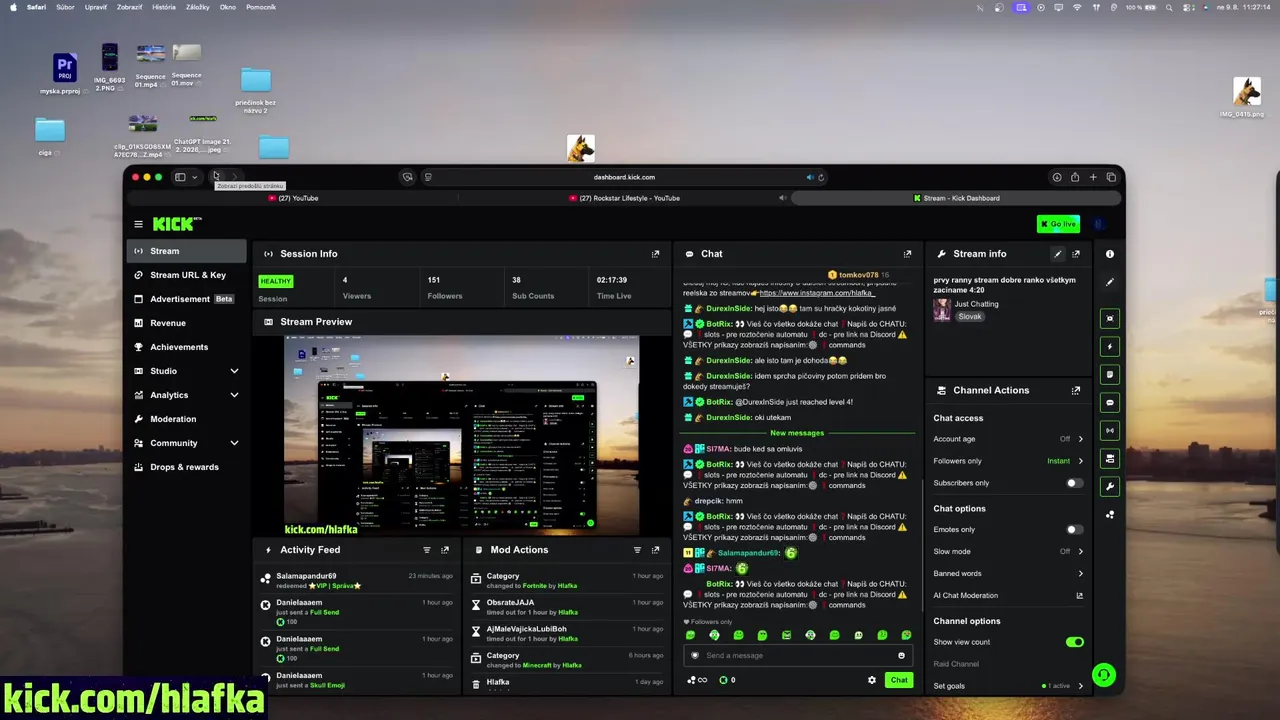
Task: Pop out the Mod Actions panel
Action: tap(656, 550)
